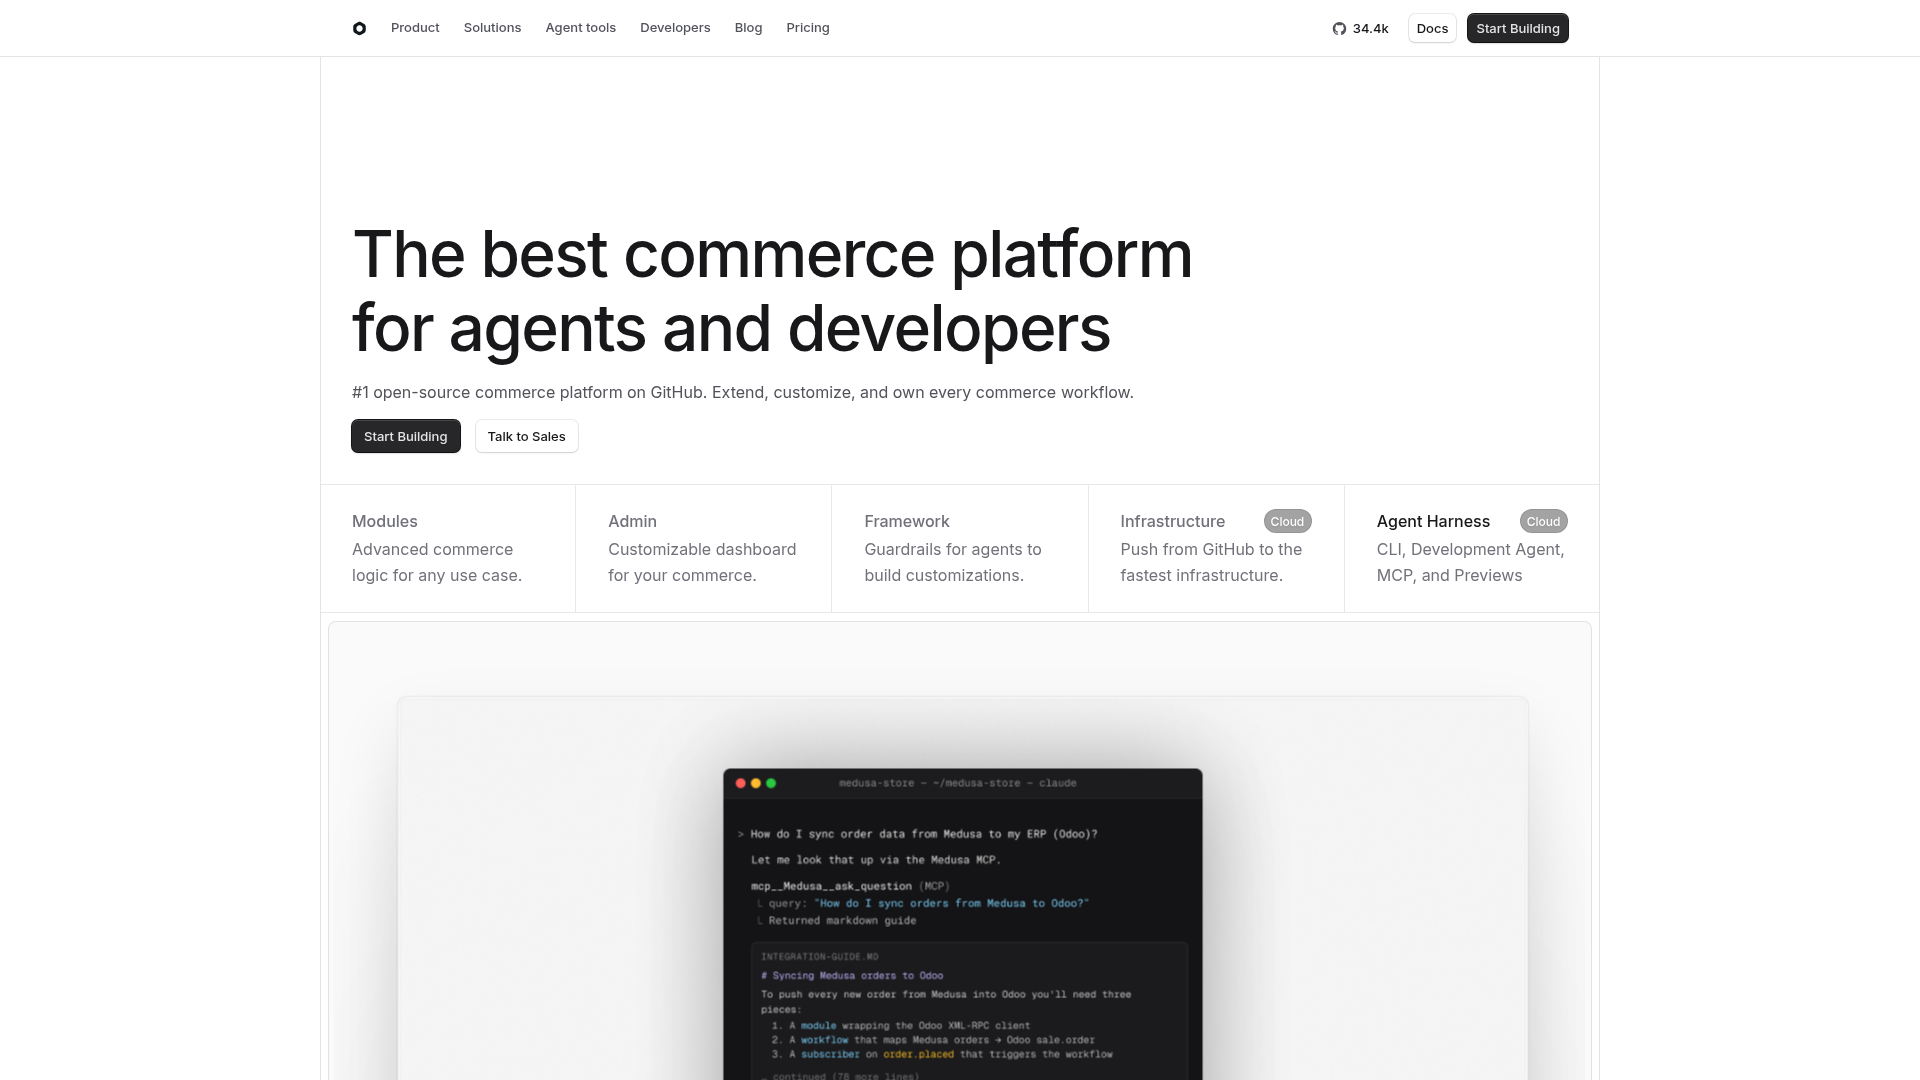Select the Framework tab
1920x1080 pixels.
click(960, 548)
